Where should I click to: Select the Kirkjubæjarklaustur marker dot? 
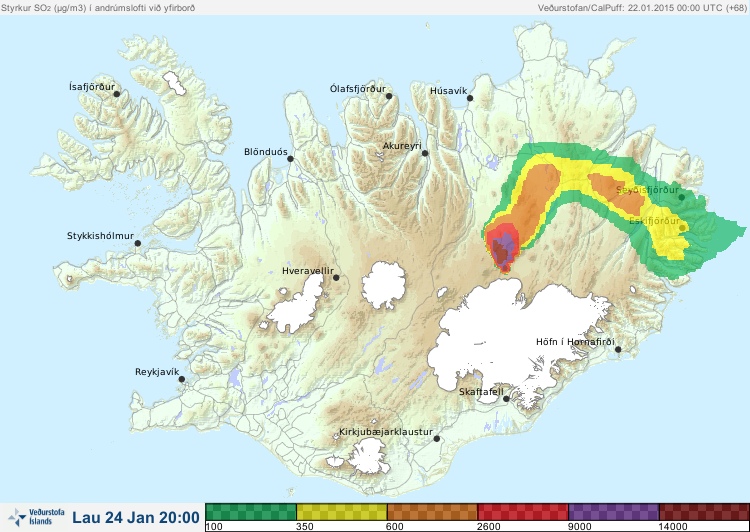pyautogui.click(x=436, y=439)
